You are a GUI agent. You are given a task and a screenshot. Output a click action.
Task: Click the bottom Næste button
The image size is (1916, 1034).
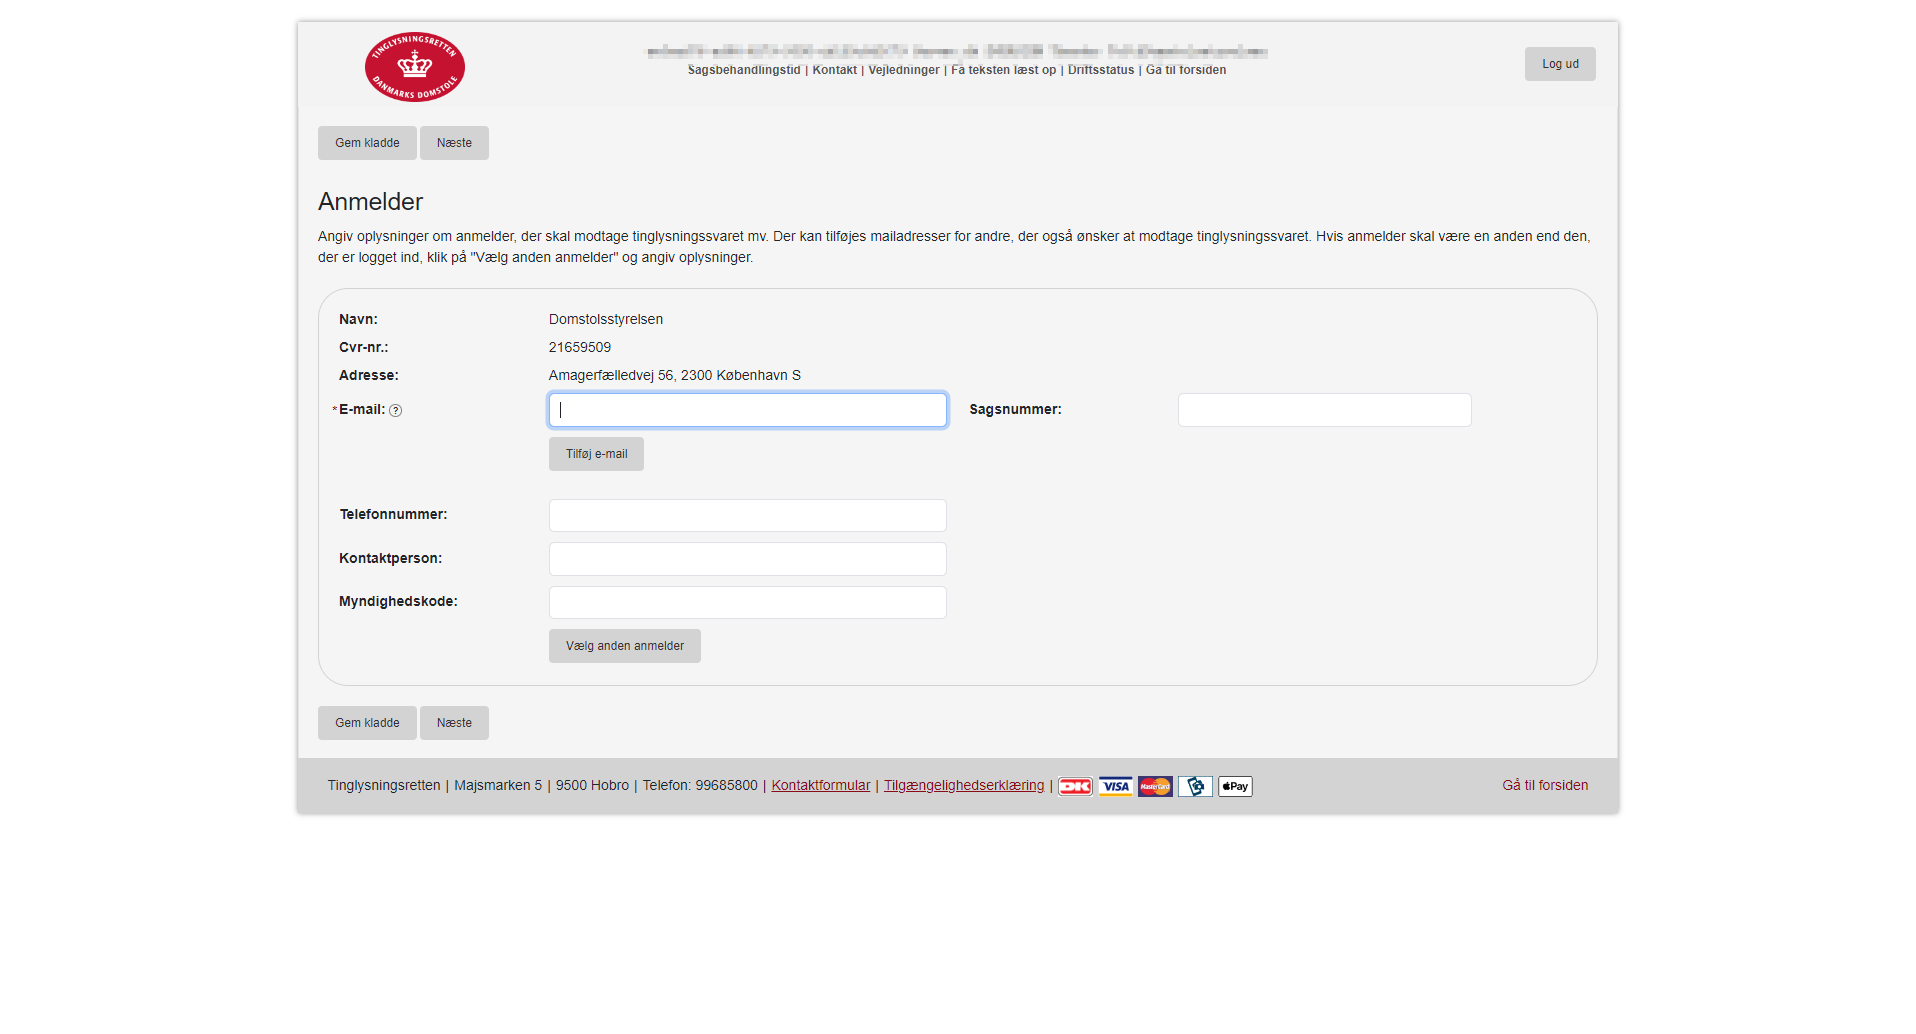(x=454, y=723)
